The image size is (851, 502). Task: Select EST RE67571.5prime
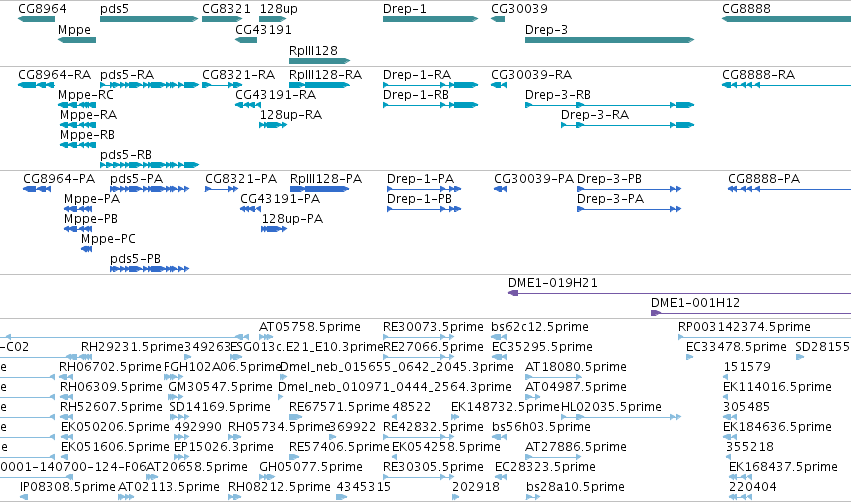pyautogui.click(x=295, y=417)
